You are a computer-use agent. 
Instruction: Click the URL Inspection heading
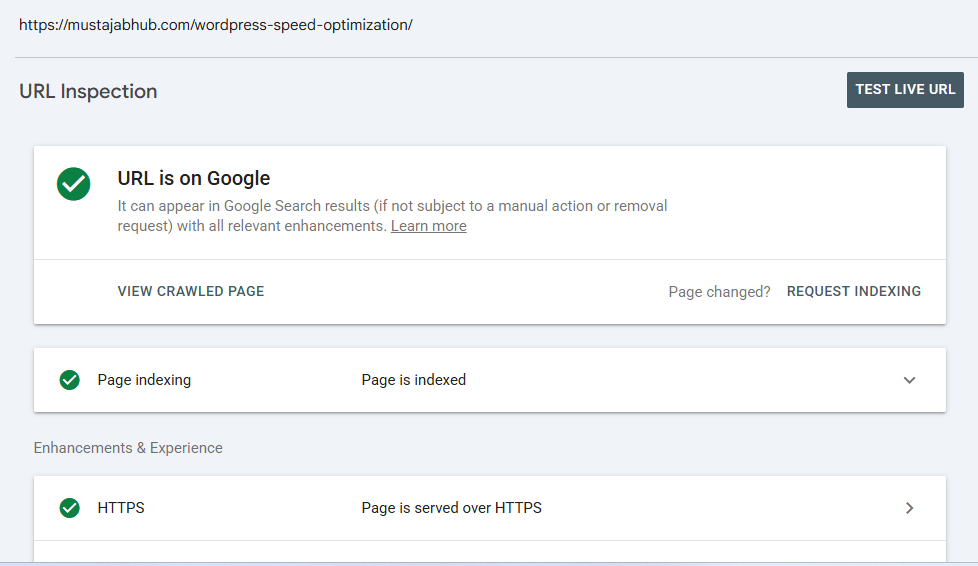tap(88, 91)
